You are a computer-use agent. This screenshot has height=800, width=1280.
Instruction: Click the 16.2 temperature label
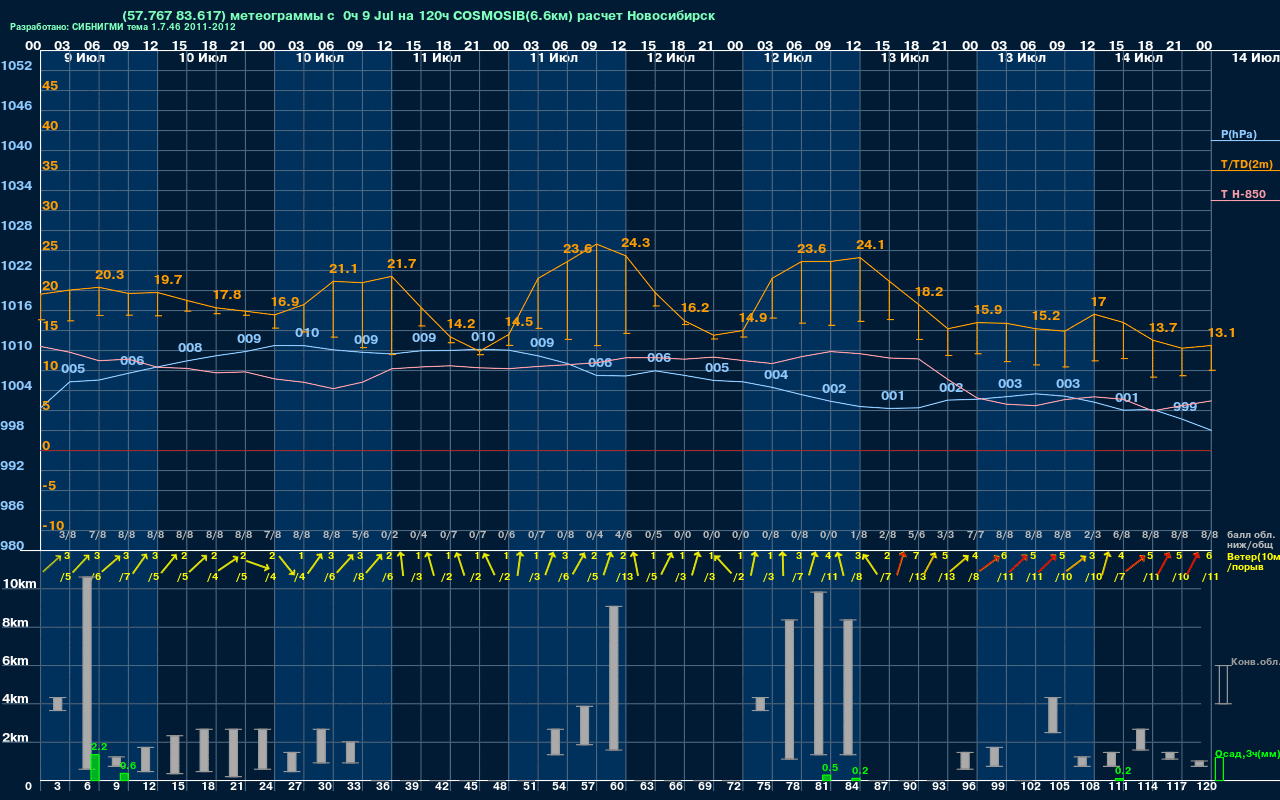[x=694, y=308]
